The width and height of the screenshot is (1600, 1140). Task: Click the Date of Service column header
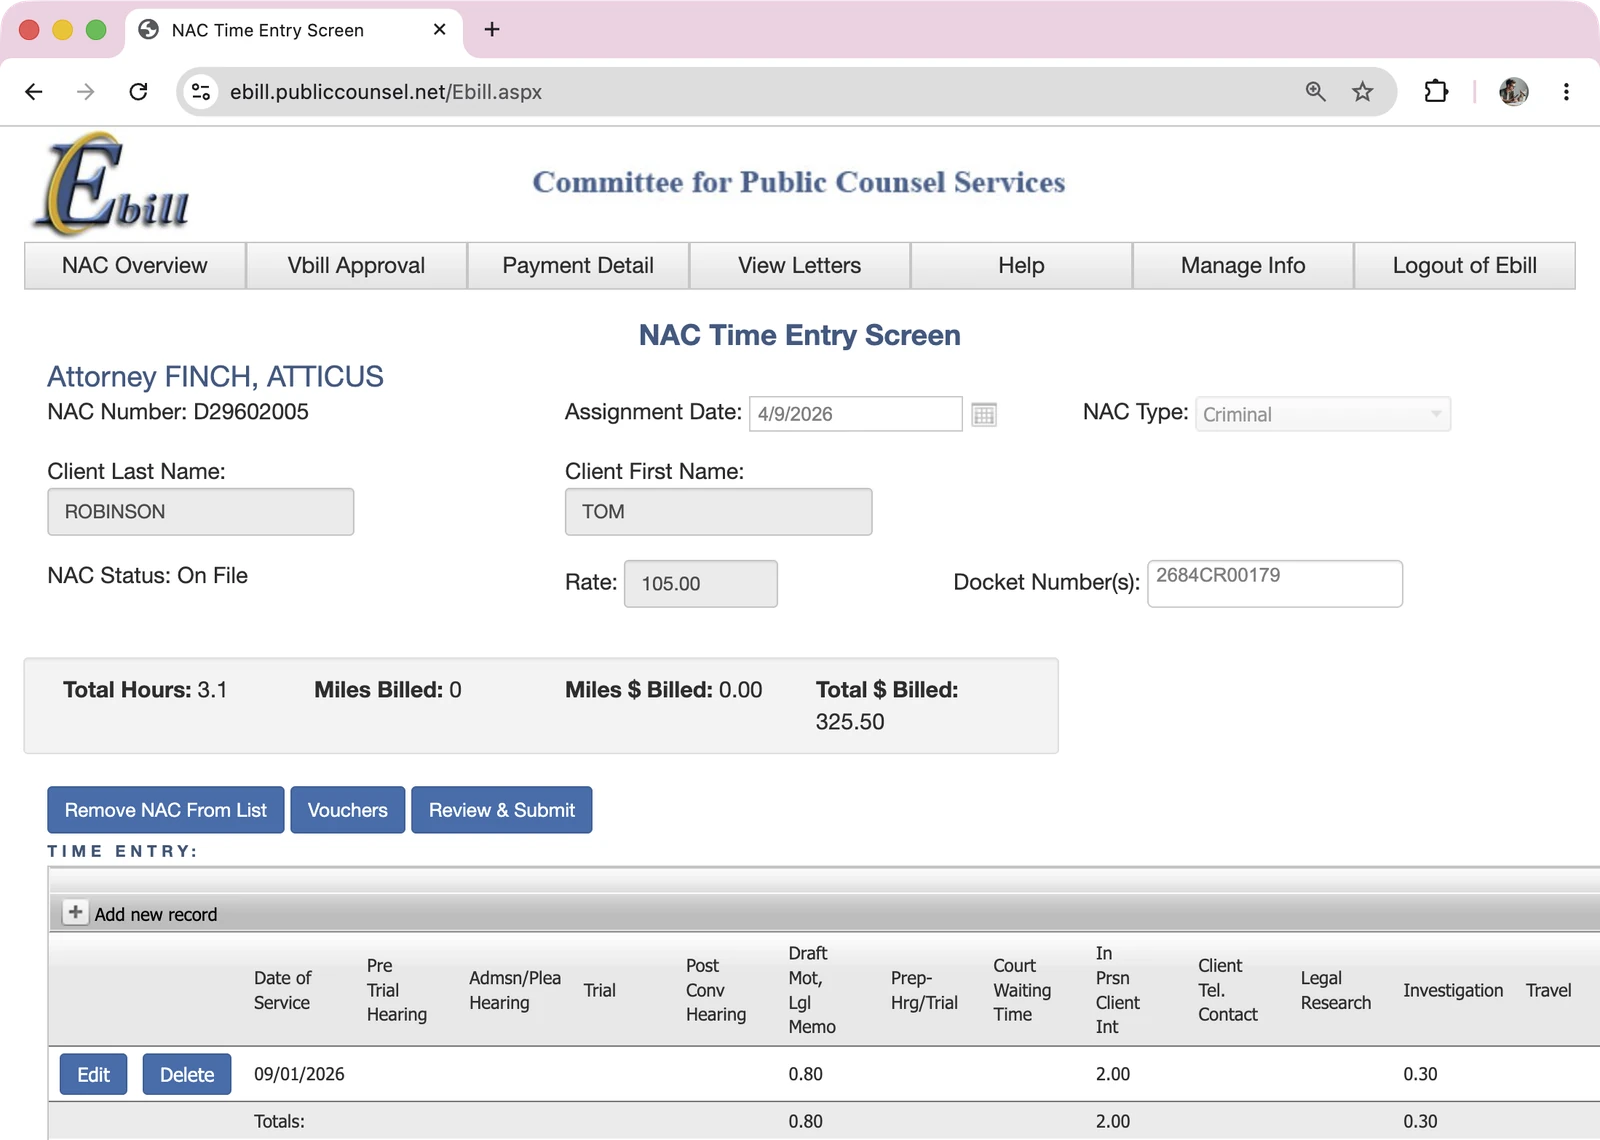282,990
